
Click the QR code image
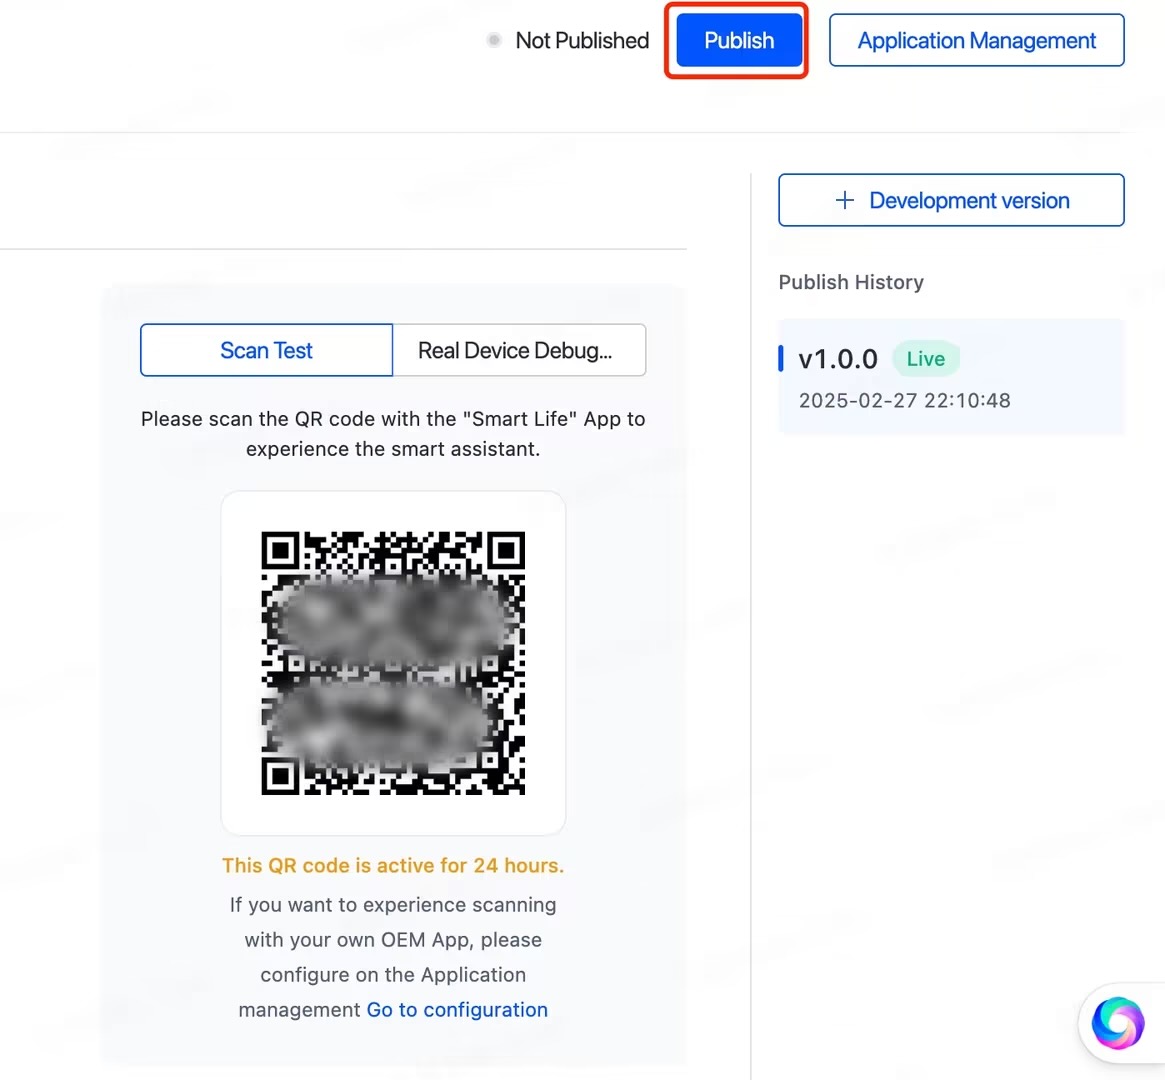click(x=393, y=663)
